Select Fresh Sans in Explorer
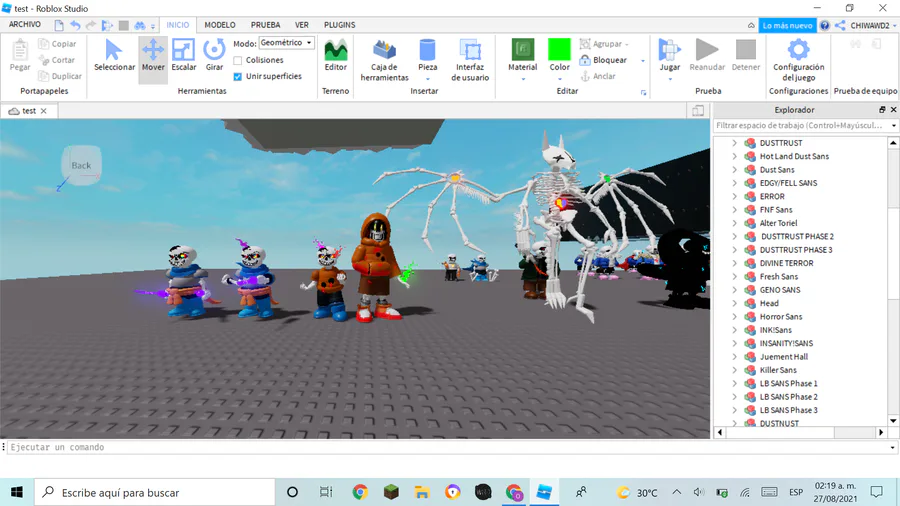Screen dimensions: 900x506 [x=779, y=277]
